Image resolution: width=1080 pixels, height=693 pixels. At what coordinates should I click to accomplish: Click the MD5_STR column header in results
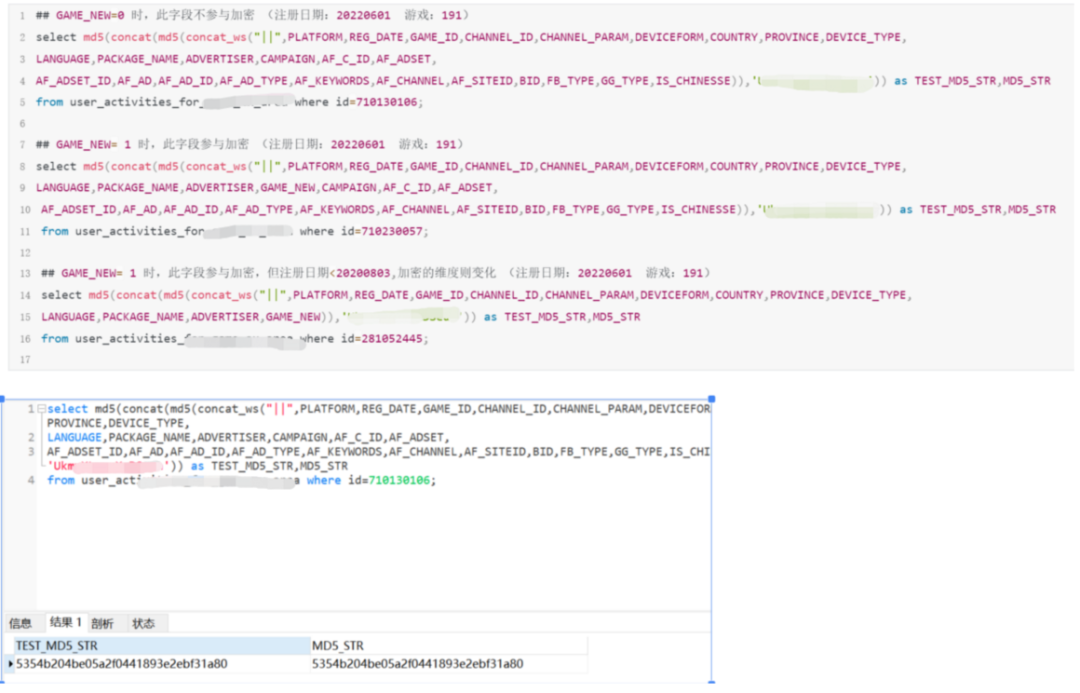pos(449,645)
